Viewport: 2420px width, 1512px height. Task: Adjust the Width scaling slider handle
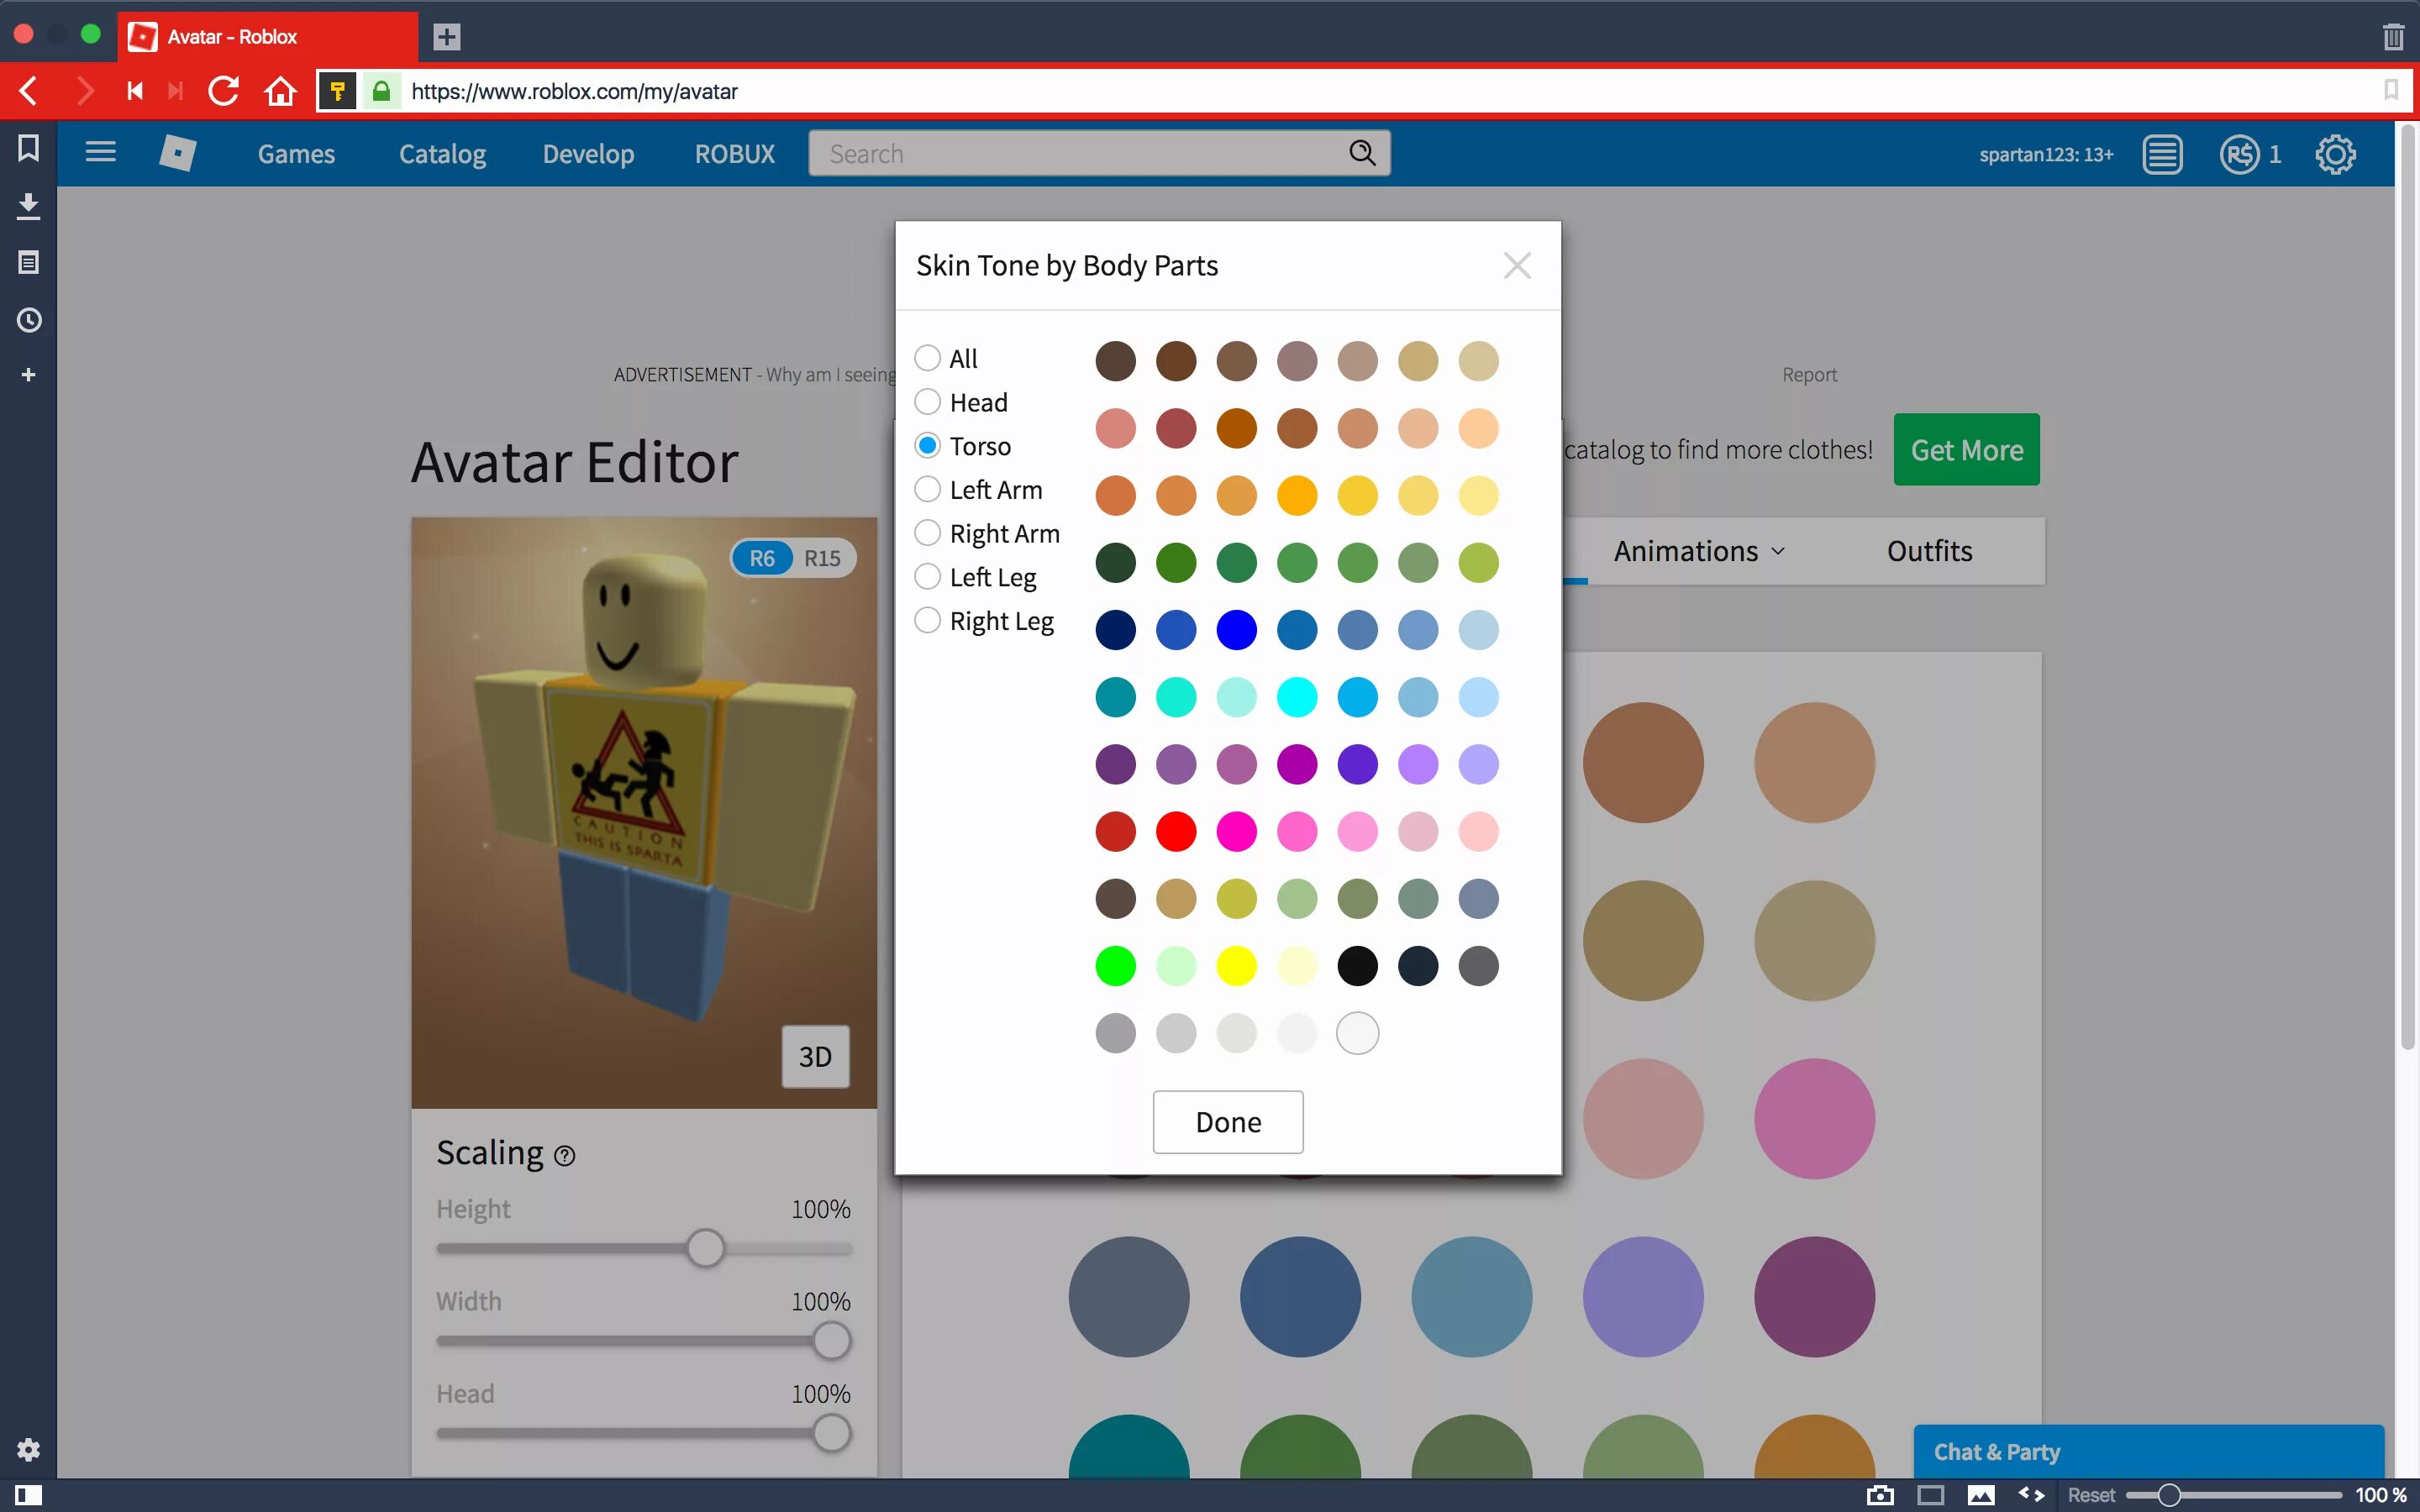tap(831, 1341)
